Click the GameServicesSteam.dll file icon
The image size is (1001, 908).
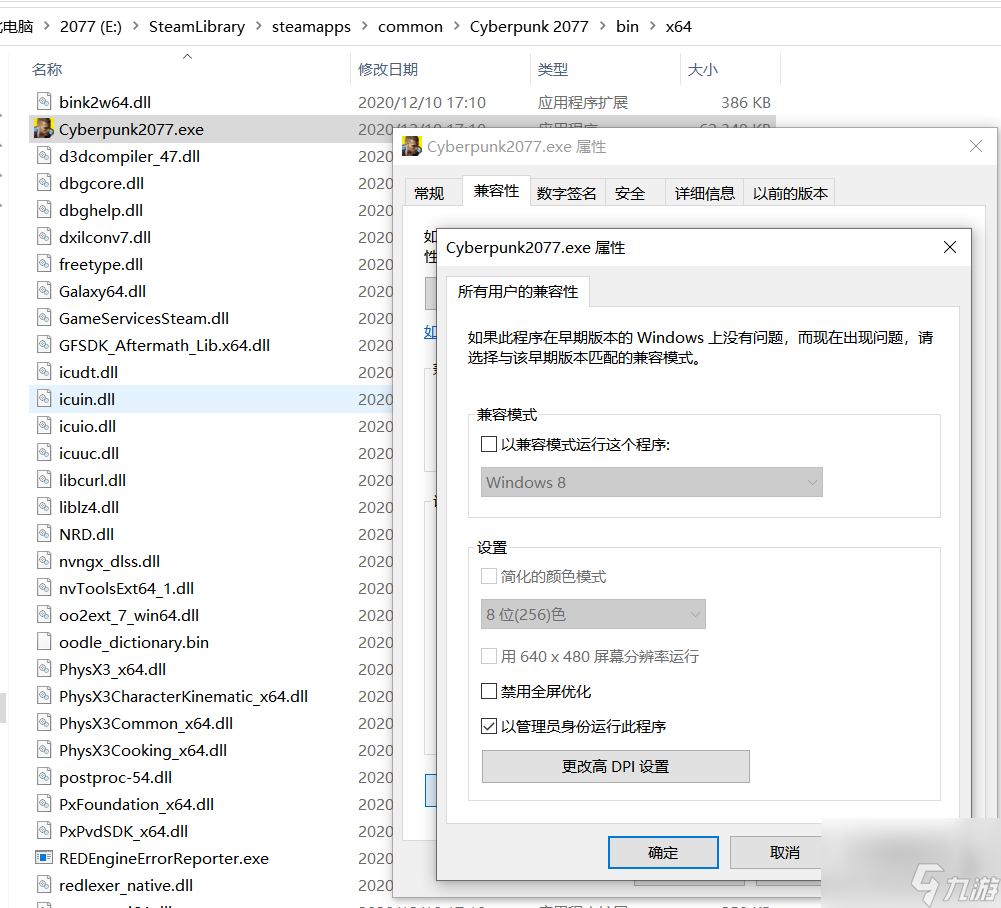pyautogui.click(x=44, y=318)
